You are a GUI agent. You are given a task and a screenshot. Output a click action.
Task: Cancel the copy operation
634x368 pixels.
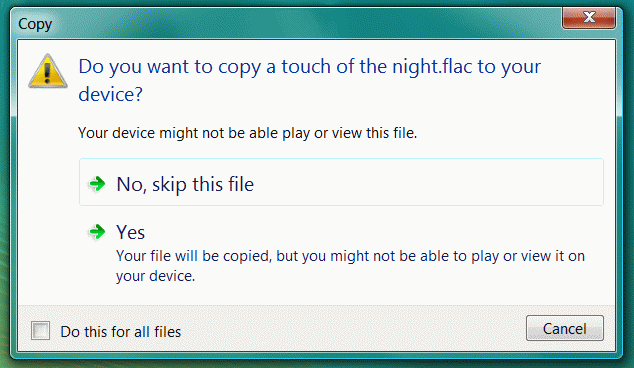point(564,328)
